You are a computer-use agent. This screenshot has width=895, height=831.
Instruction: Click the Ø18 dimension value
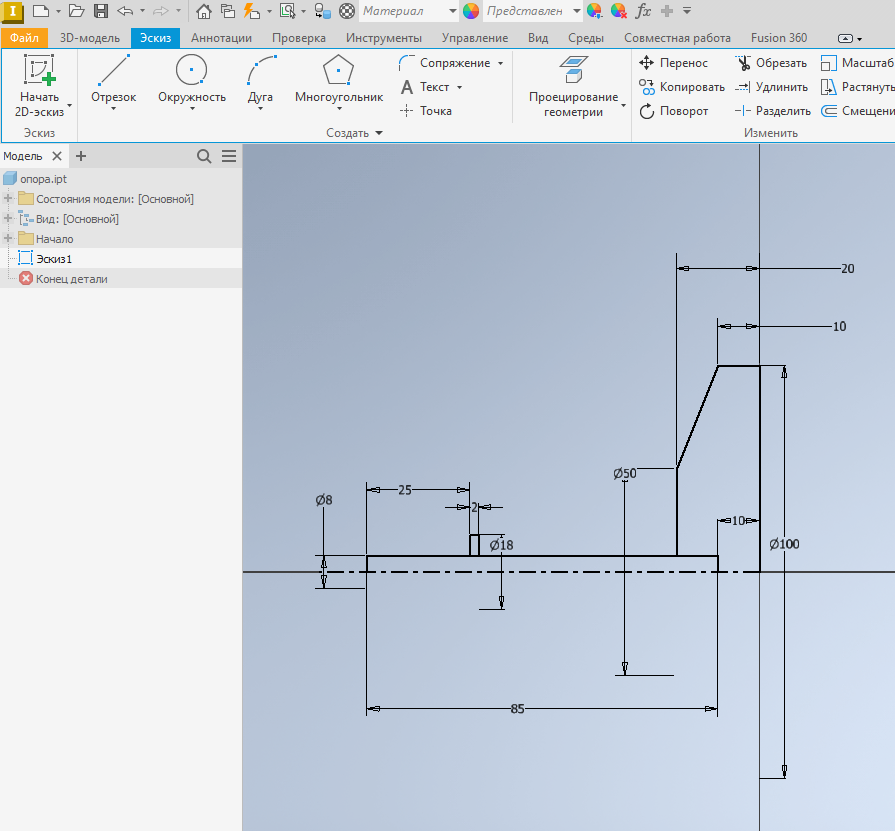(501, 546)
